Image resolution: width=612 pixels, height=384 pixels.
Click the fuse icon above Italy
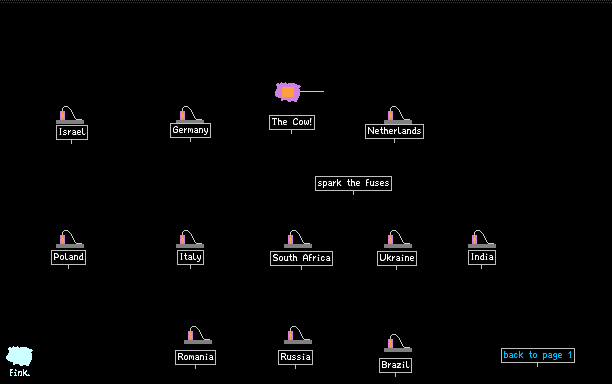(190, 239)
